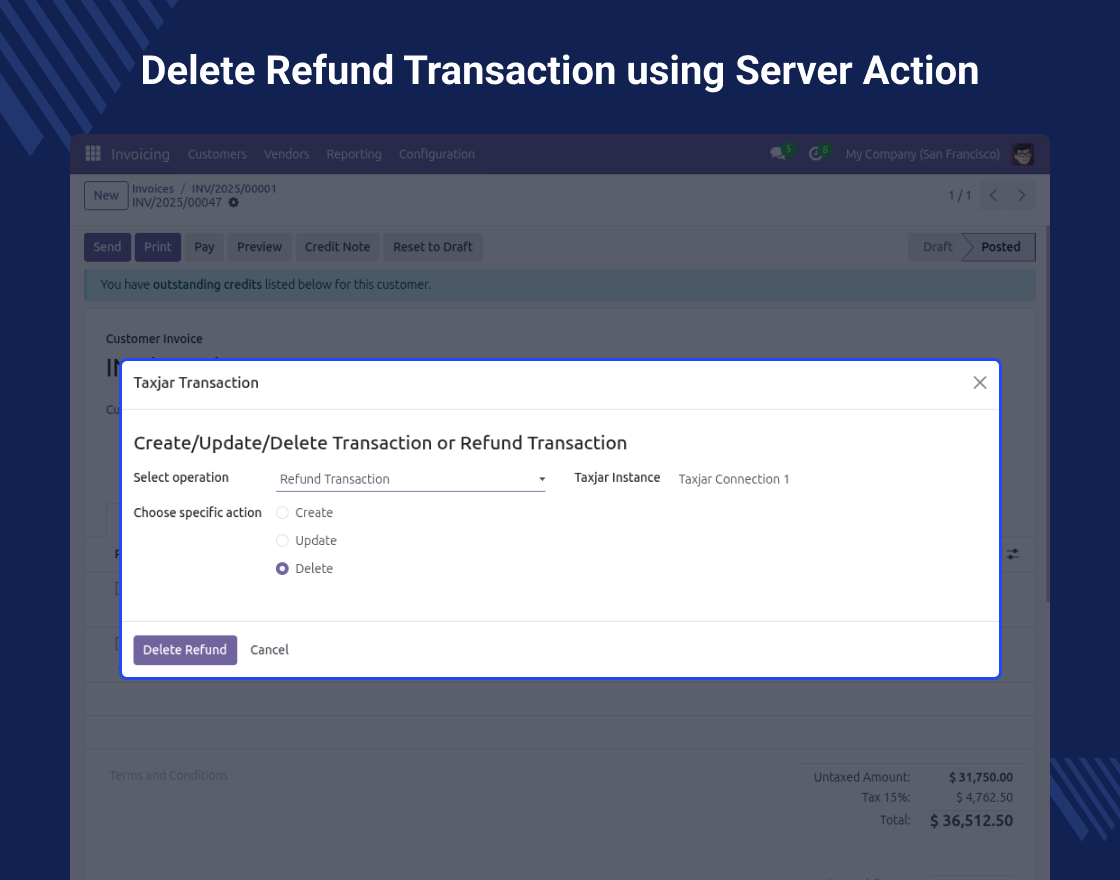Click the Credit Note button

click(x=337, y=247)
